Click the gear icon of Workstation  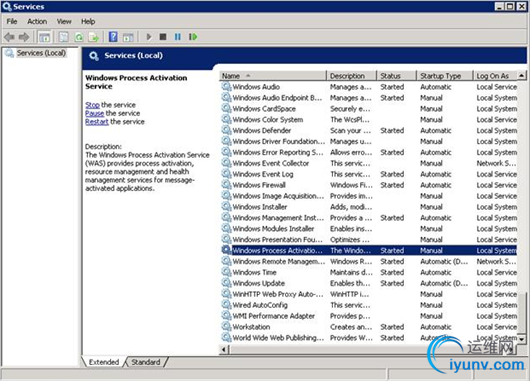[226, 327]
